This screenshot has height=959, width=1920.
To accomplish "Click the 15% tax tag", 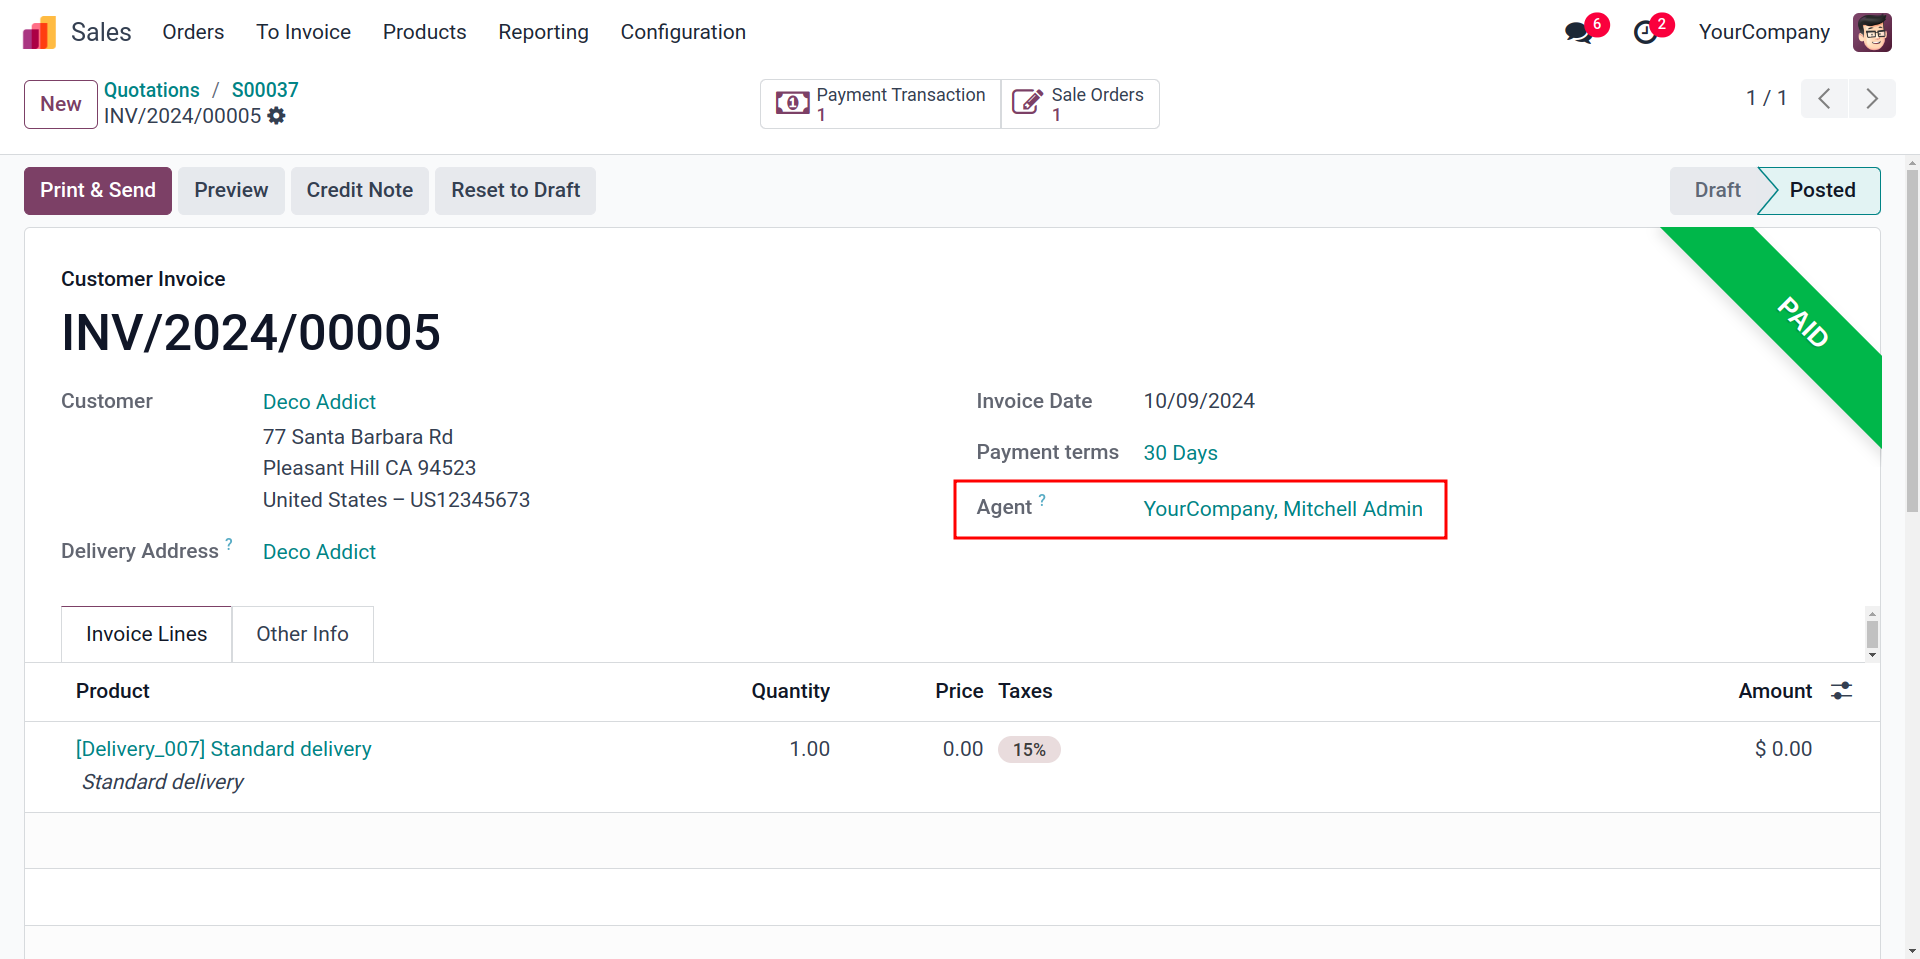I will tap(1029, 750).
